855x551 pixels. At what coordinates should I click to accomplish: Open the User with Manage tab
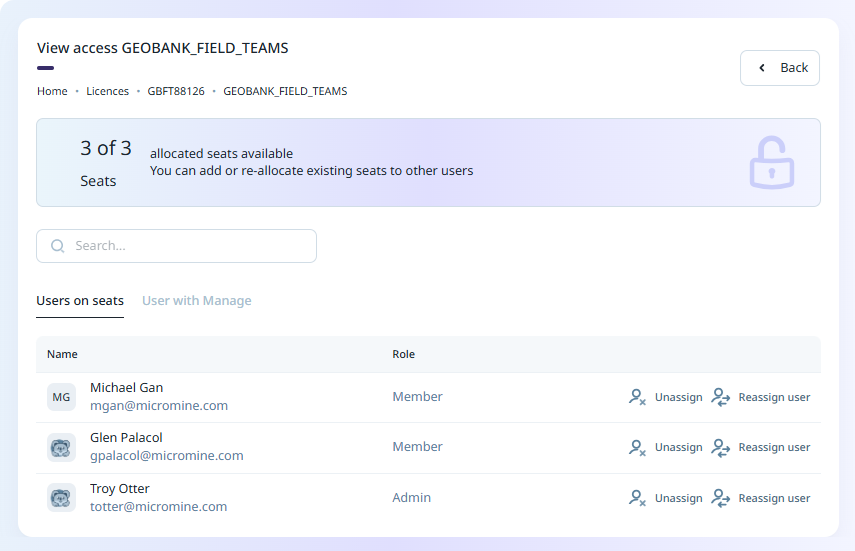pyautogui.click(x=197, y=301)
